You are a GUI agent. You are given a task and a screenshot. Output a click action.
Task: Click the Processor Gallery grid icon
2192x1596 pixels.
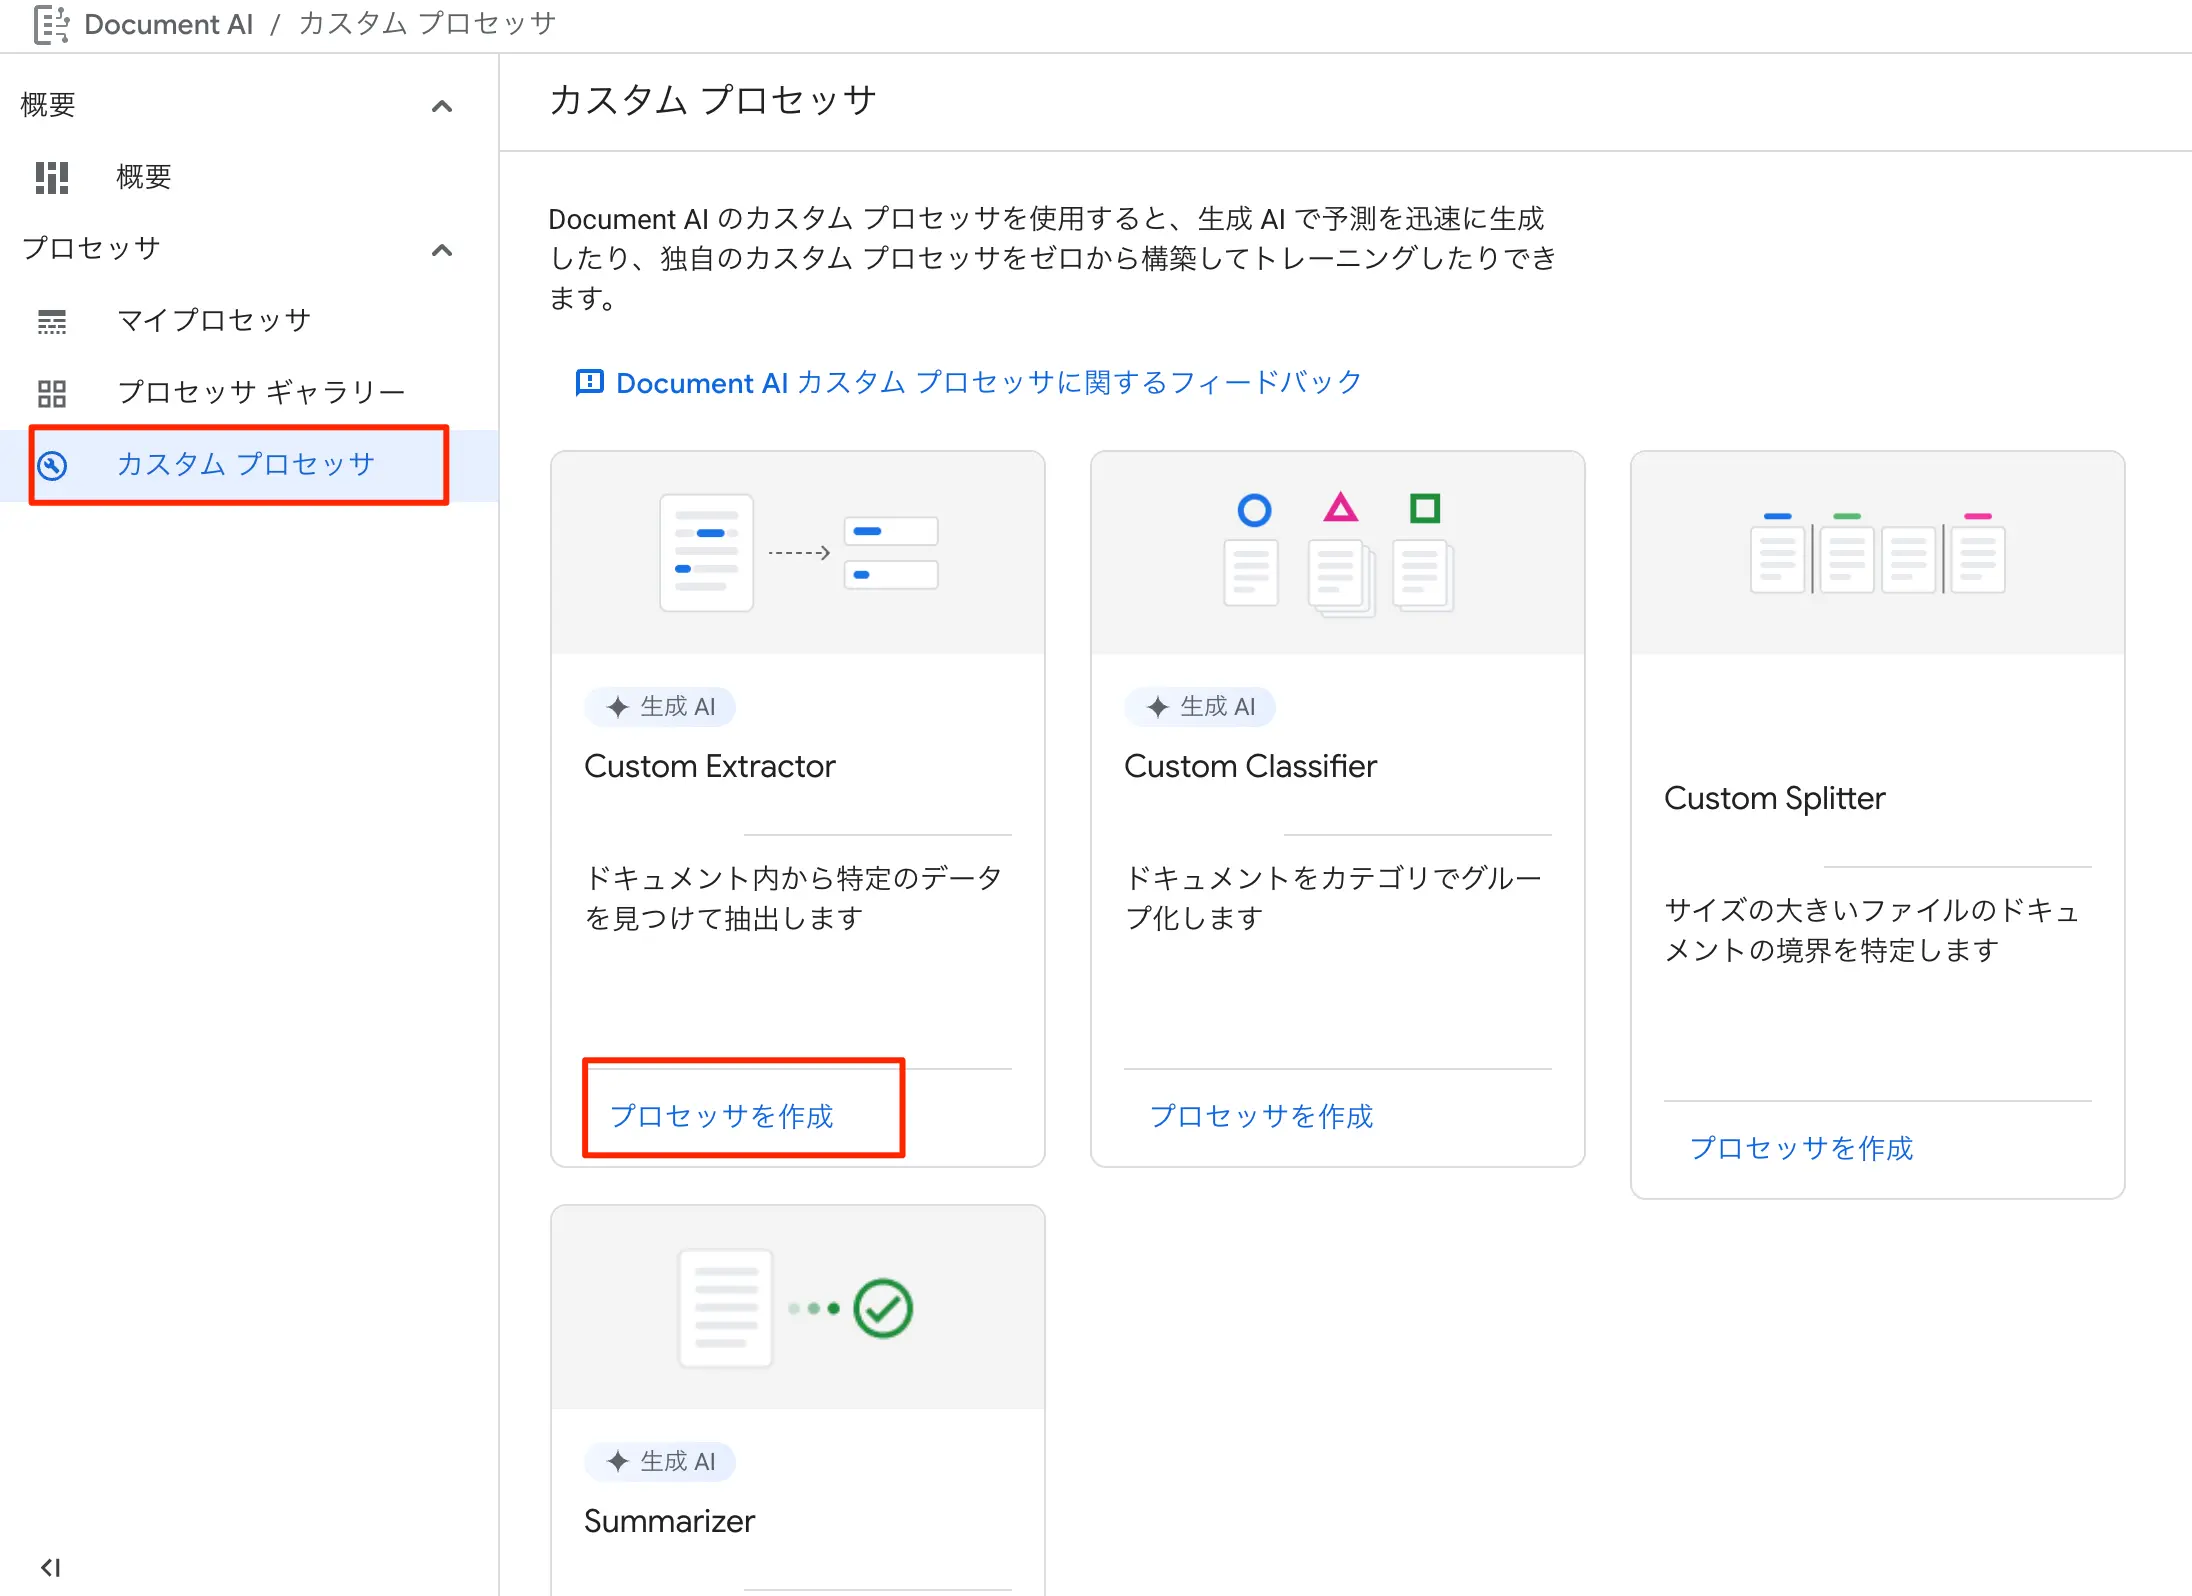[52, 393]
